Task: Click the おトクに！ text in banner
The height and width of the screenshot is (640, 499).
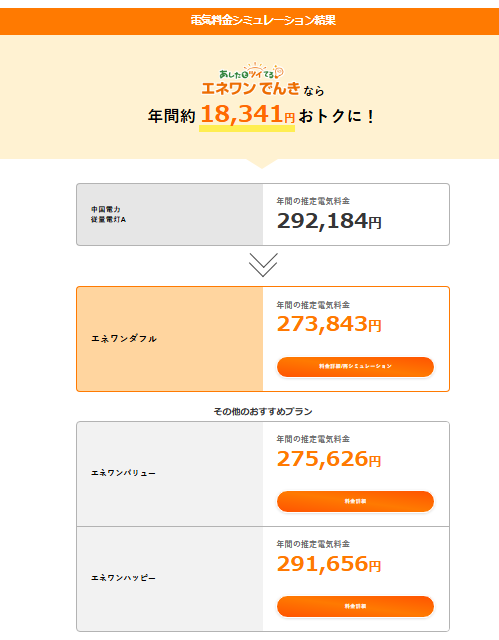Action: pyautogui.click(x=336, y=116)
